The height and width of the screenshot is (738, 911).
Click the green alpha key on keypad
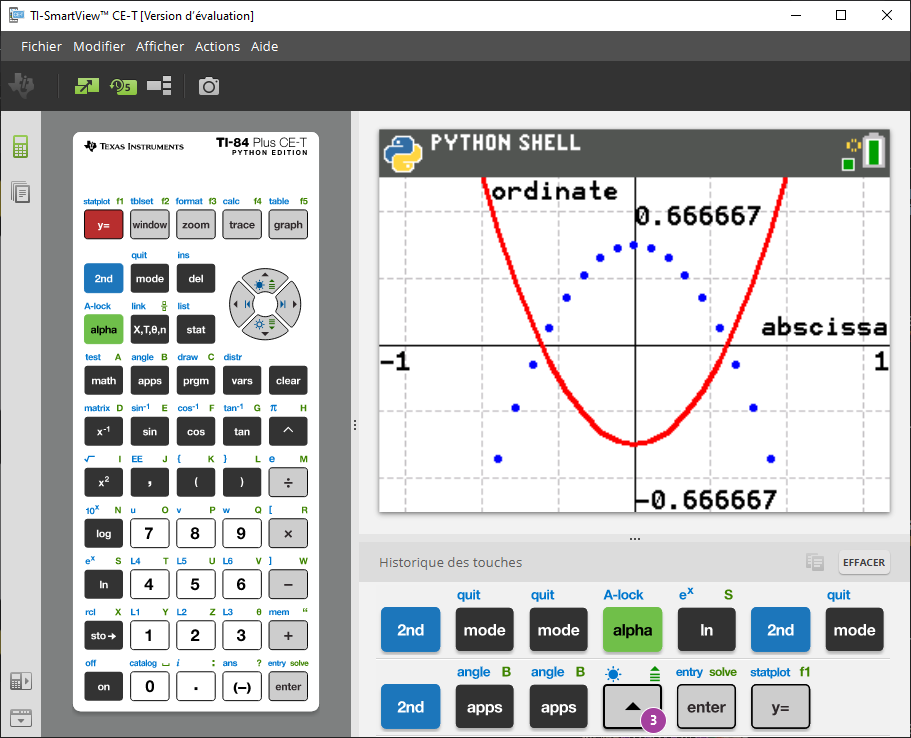pyautogui.click(x=103, y=329)
